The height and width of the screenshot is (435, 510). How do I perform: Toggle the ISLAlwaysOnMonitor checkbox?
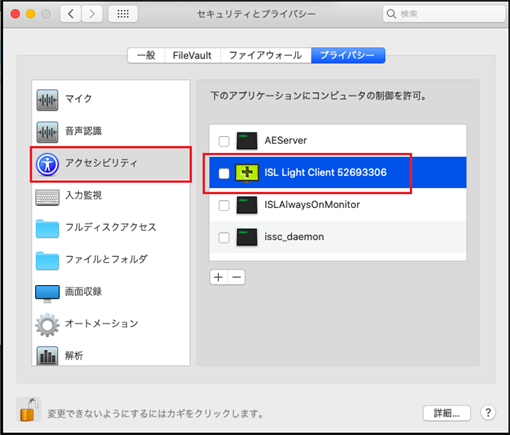point(224,205)
